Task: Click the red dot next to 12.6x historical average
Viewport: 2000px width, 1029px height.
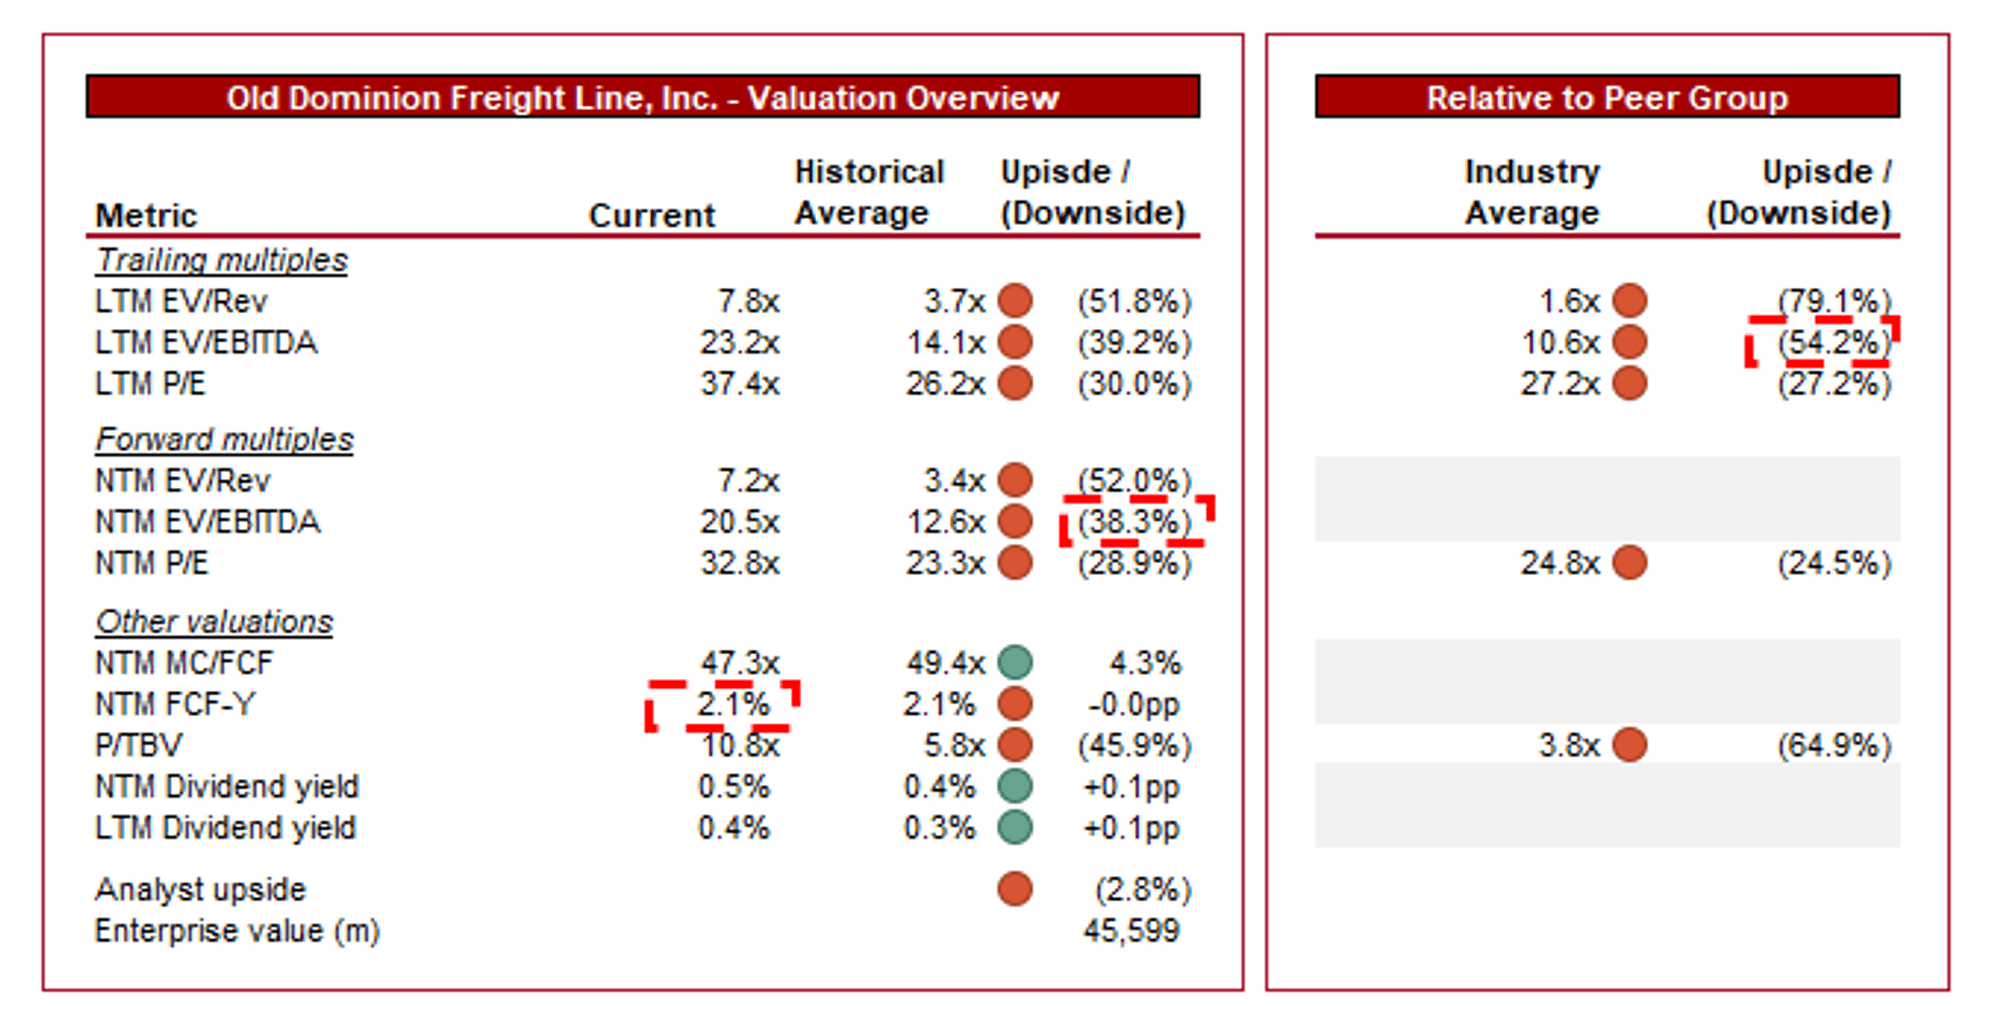Action: pos(1015,521)
